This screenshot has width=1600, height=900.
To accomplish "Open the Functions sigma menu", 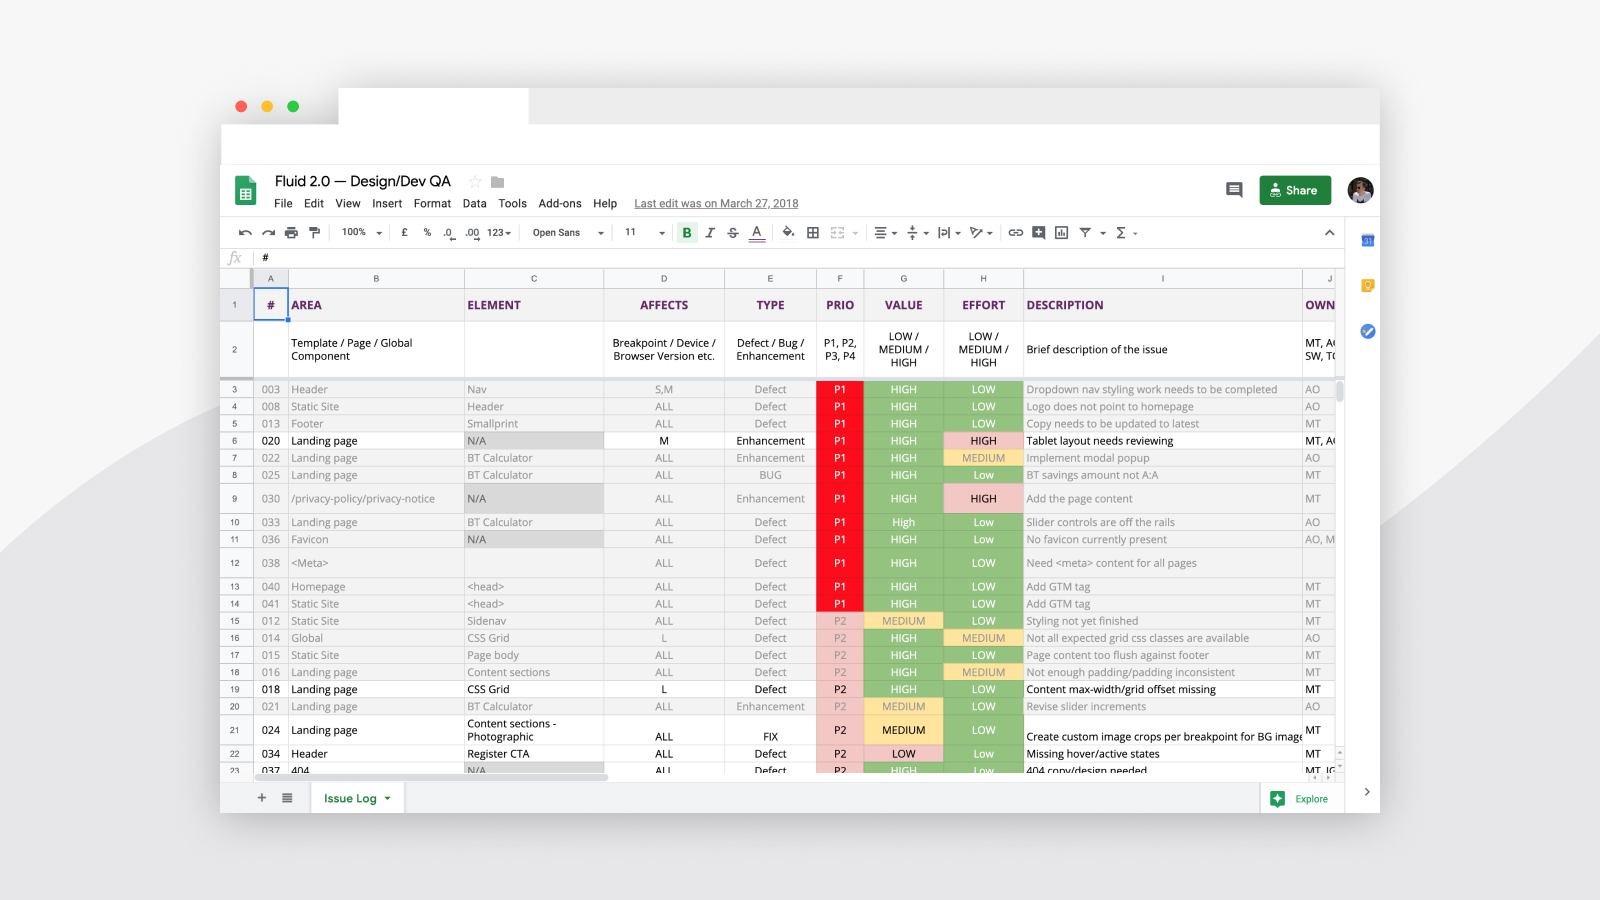I will pos(1127,233).
